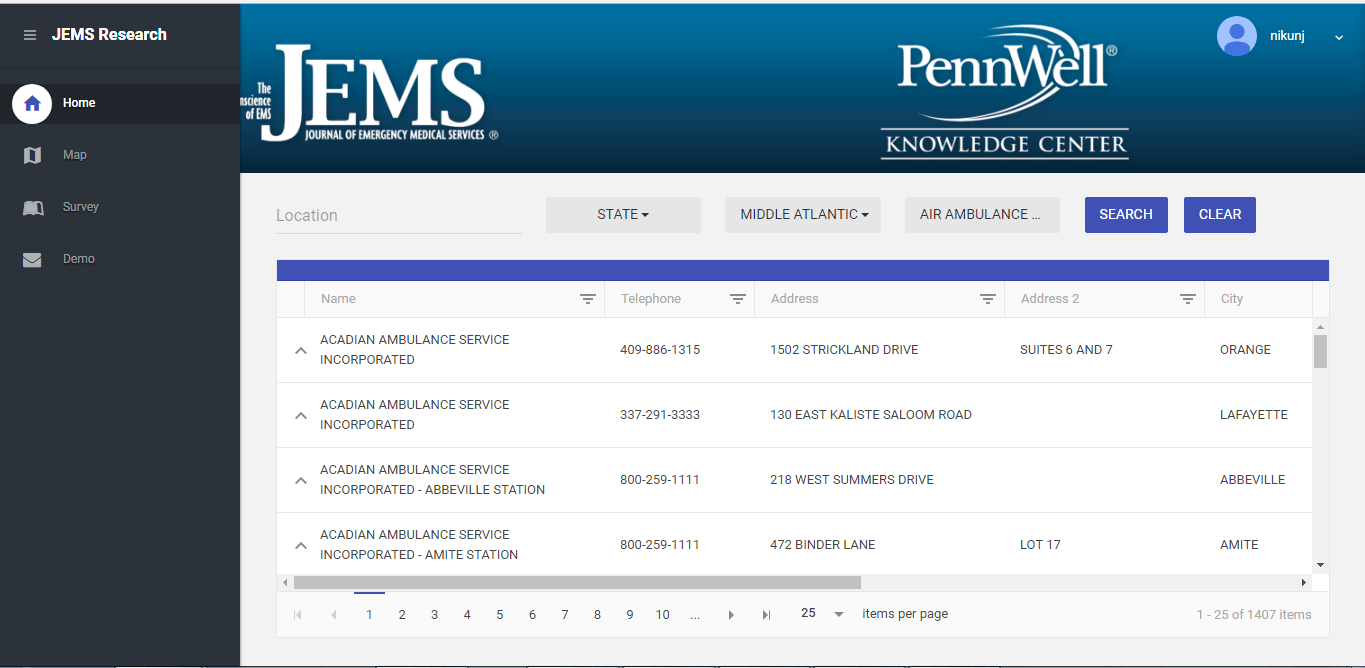
Task: Sort by the City column header
Action: [1232, 299]
